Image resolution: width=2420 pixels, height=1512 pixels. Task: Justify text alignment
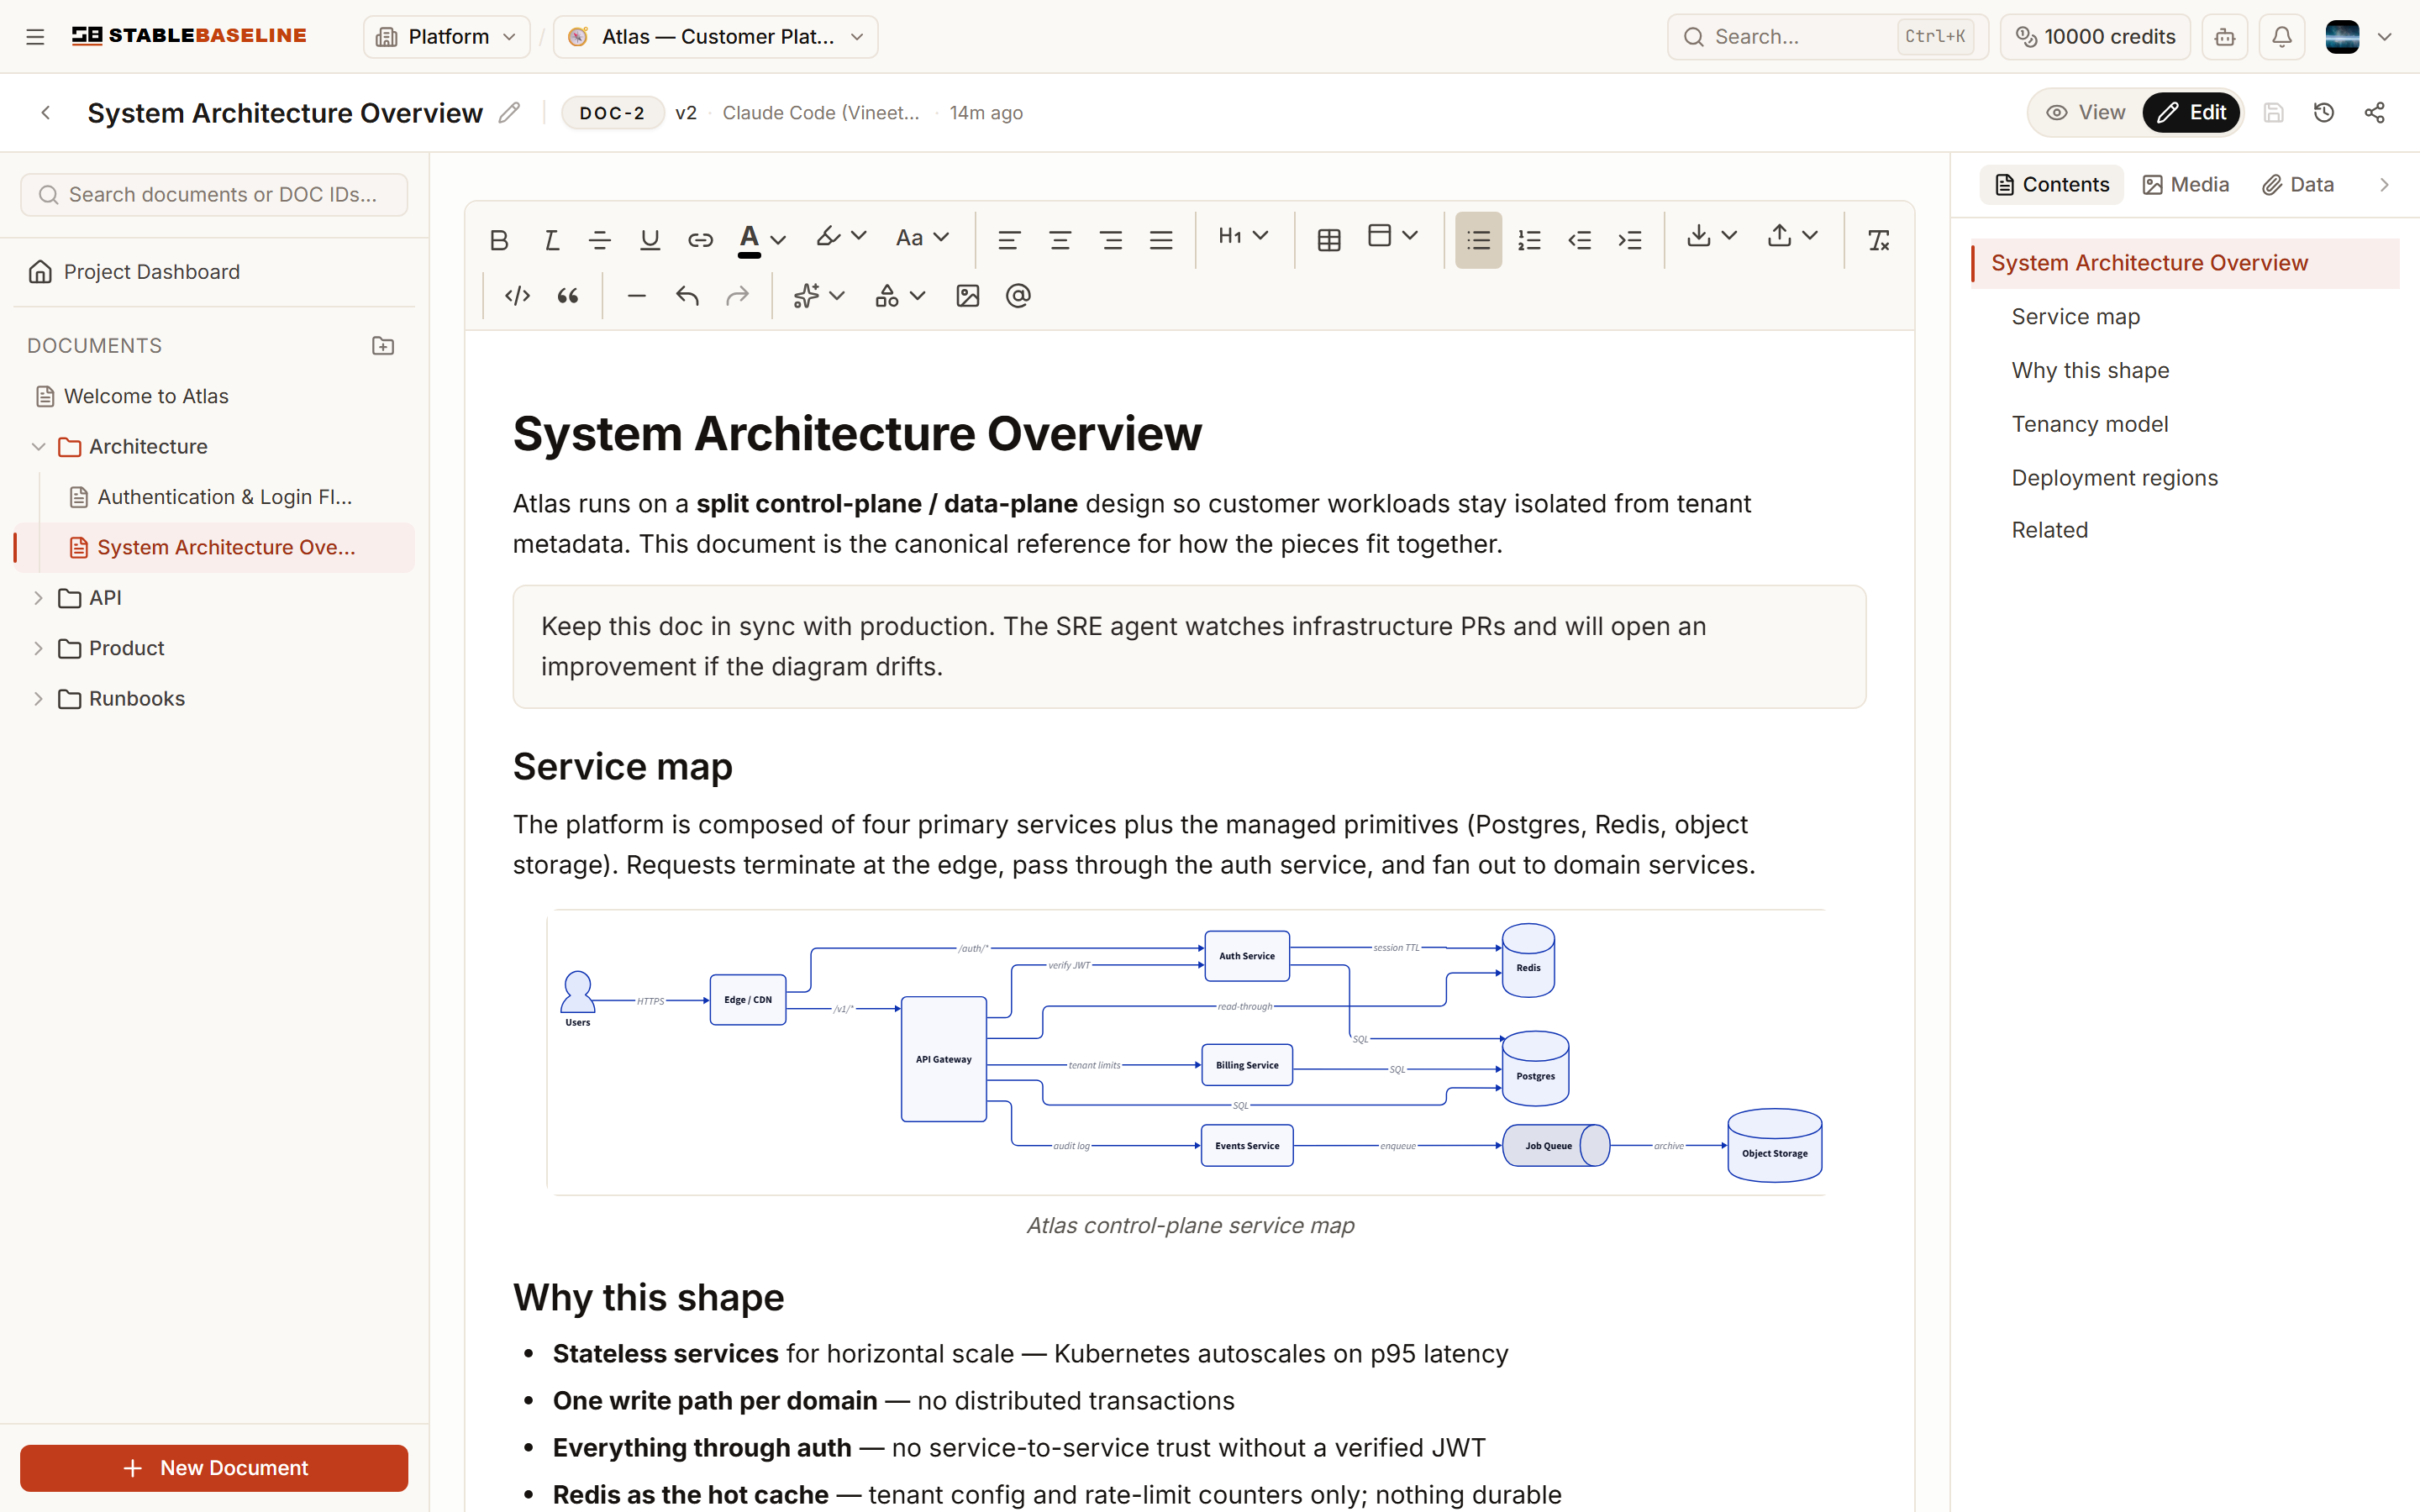[x=1161, y=240]
